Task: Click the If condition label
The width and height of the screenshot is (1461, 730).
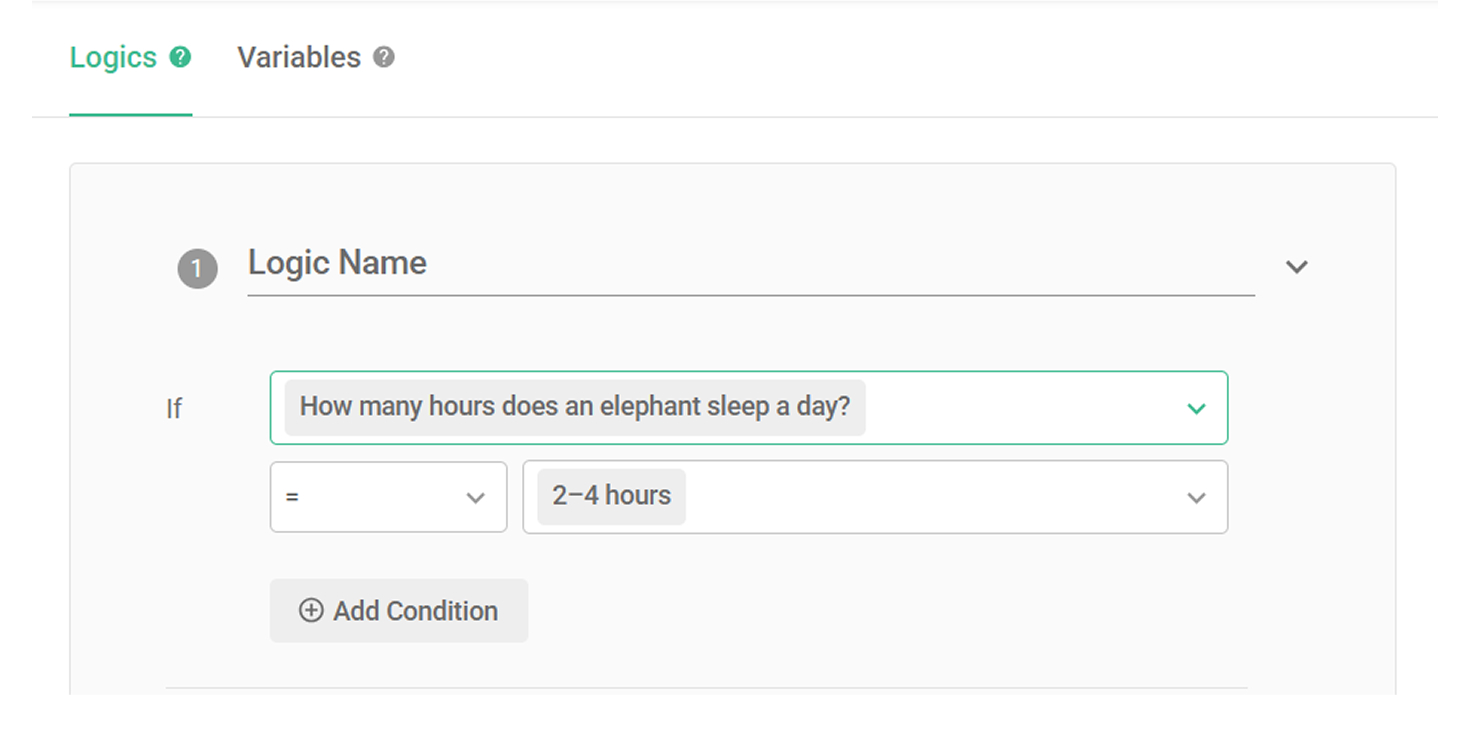Action: coord(175,408)
